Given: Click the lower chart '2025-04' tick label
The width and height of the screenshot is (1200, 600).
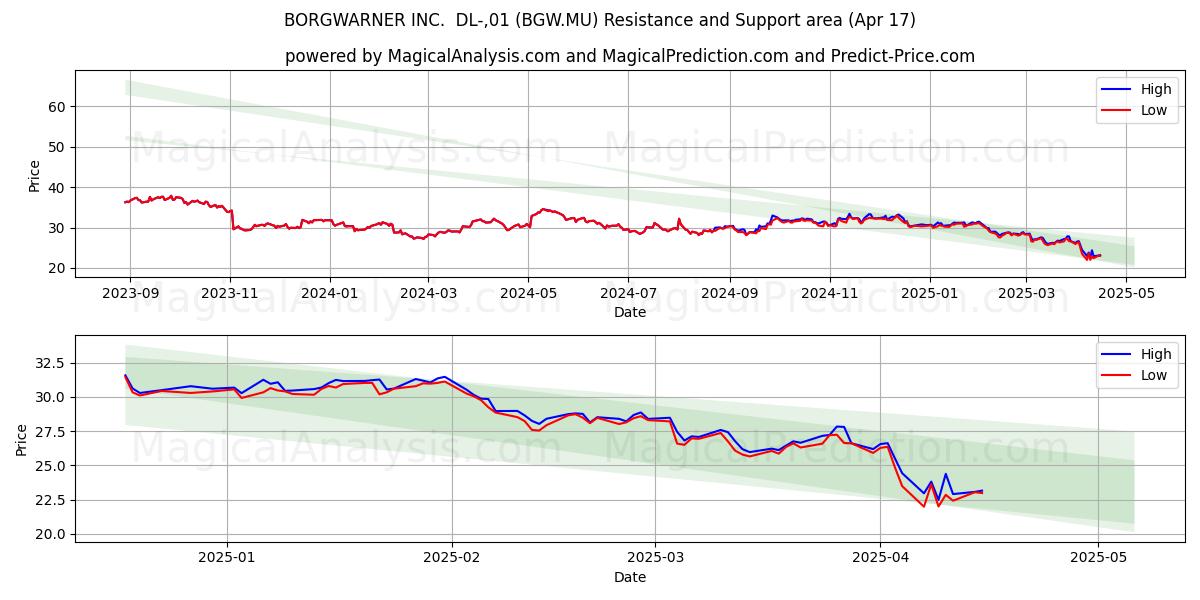Looking at the screenshot, I should pos(880,558).
